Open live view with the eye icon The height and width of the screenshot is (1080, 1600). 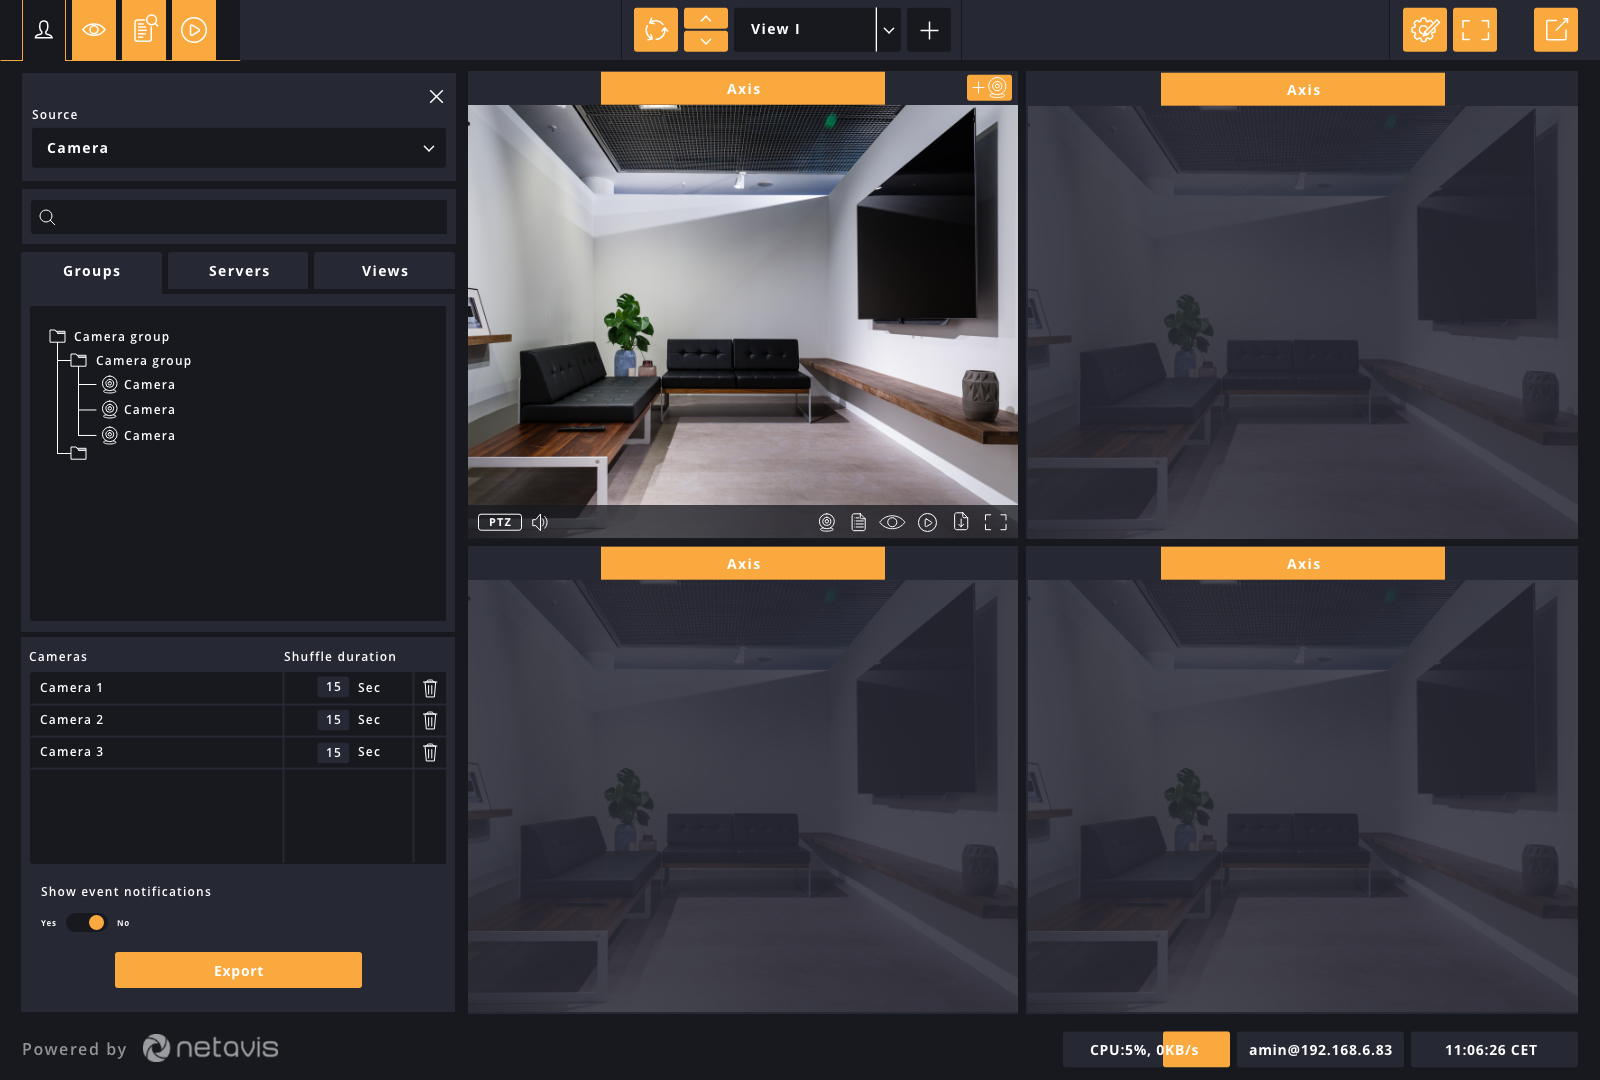[92, 30]
